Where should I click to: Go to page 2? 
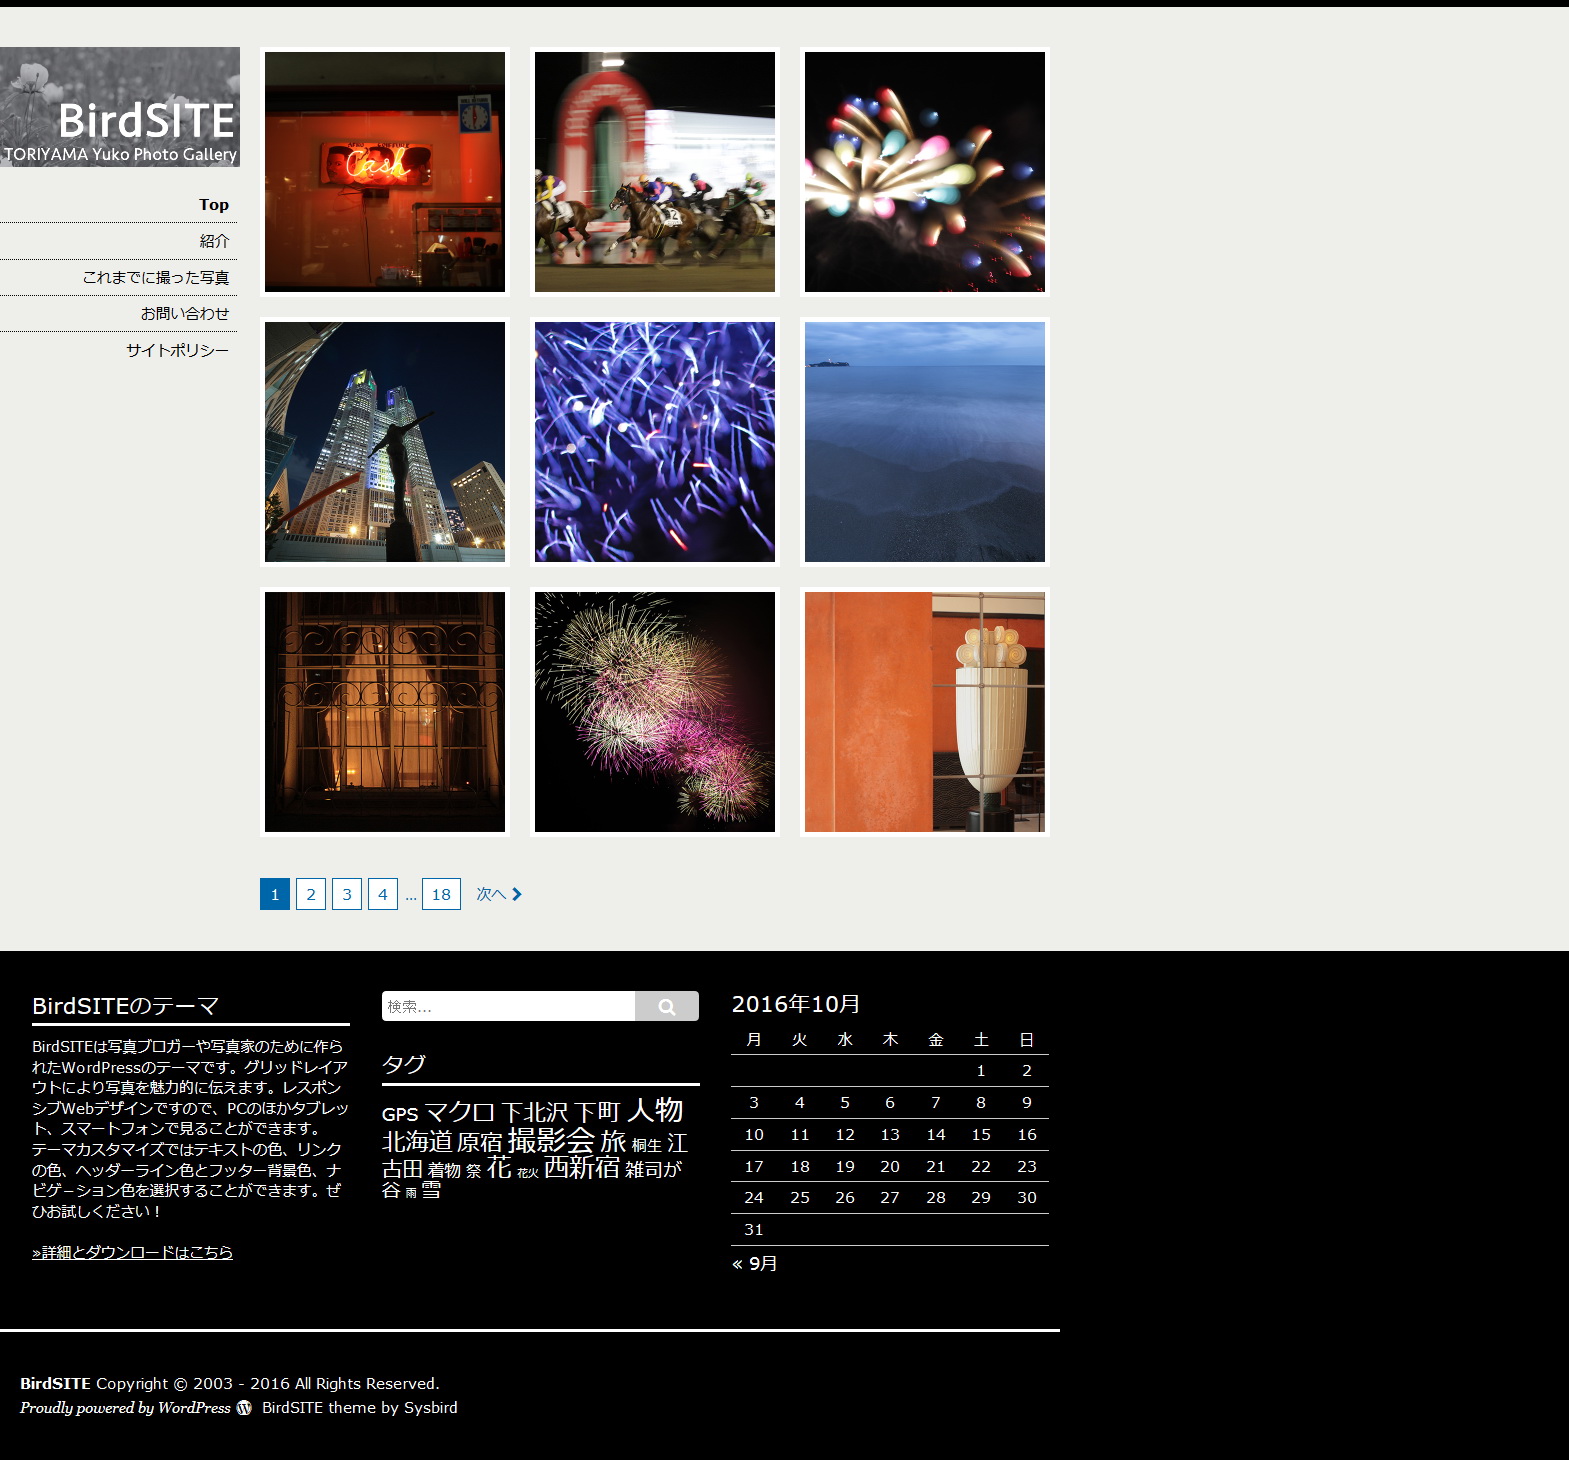[x=311, y=894]
